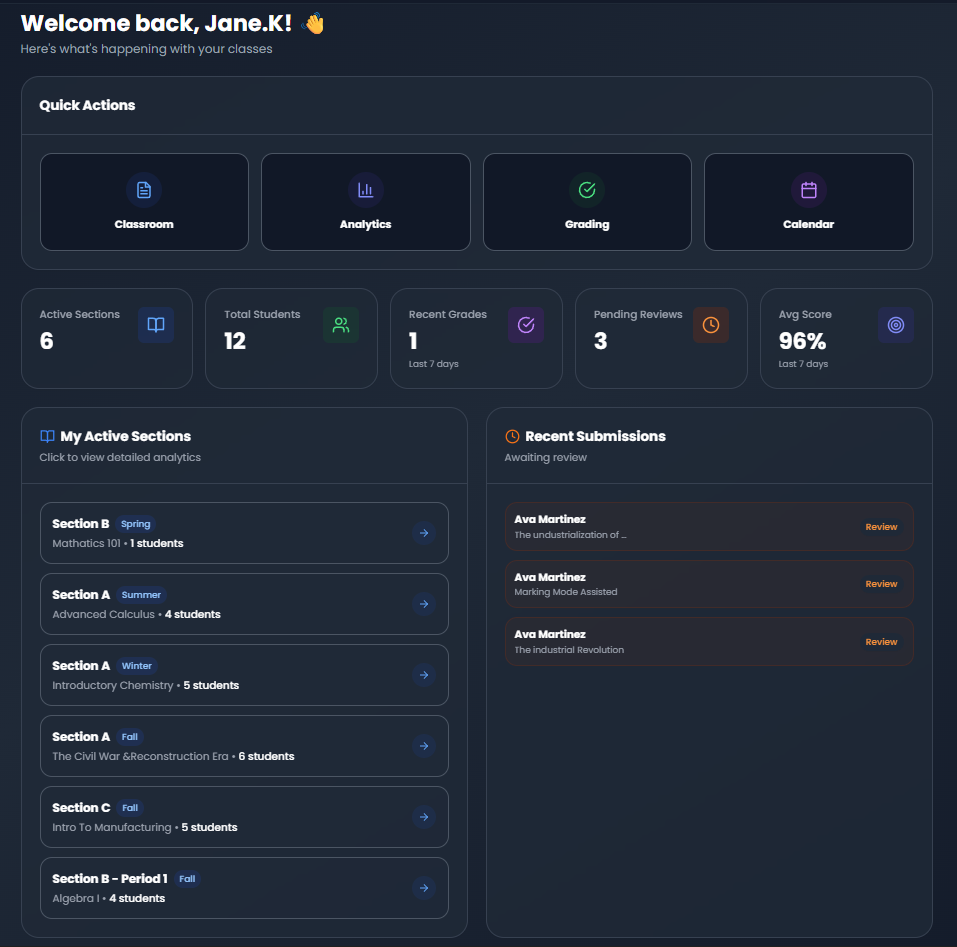The image size is (957, 947).
Task: Open details arrow for Advanced Calculus section
Action: point(424,603)
